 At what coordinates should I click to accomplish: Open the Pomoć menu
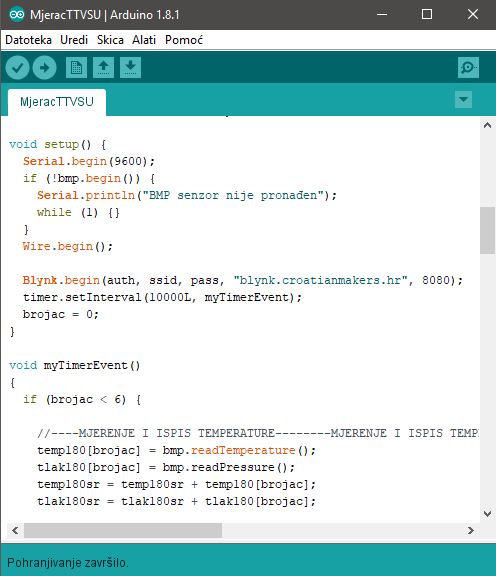(x=184, y=40)
